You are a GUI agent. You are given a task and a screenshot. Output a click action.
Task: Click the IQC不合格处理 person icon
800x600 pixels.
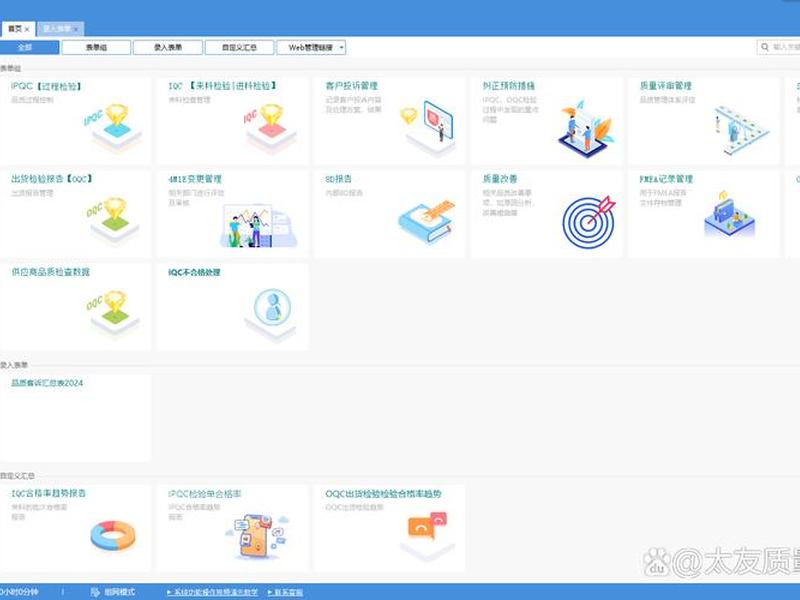[x=271, y=314]
